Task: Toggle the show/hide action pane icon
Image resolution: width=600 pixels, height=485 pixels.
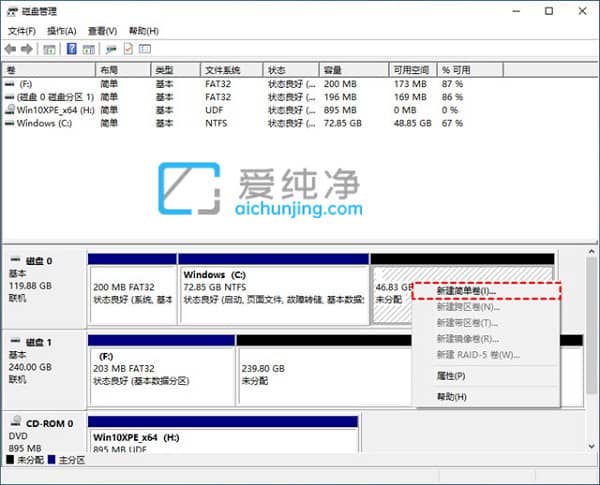Action: [x=89, y=49]
